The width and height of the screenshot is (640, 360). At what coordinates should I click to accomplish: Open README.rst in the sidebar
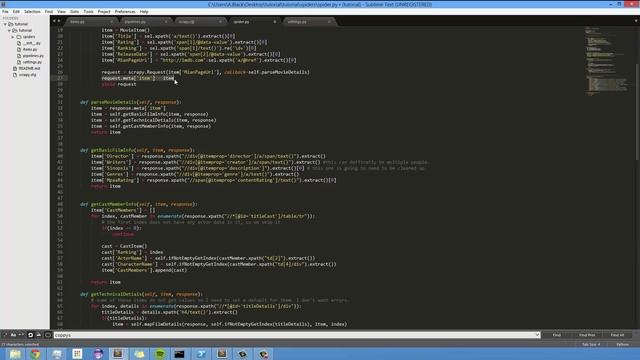[x=29, y=69]
